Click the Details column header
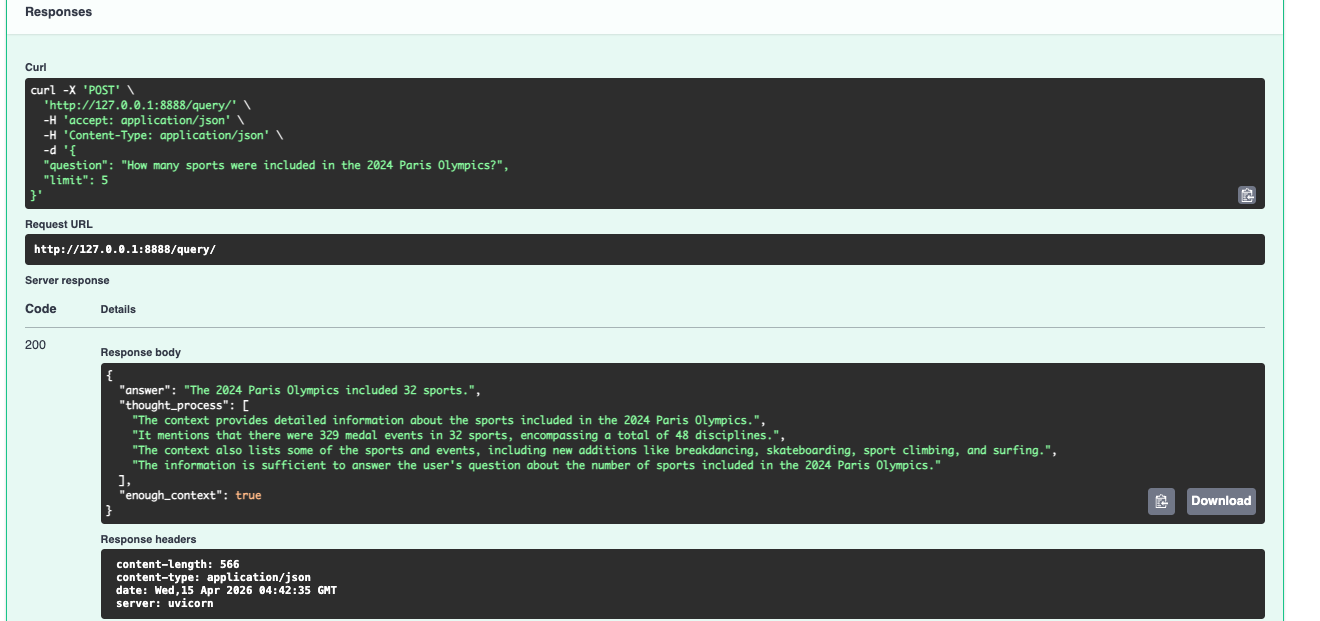This screenshot has width=1320, height=621. pos(118,310)
